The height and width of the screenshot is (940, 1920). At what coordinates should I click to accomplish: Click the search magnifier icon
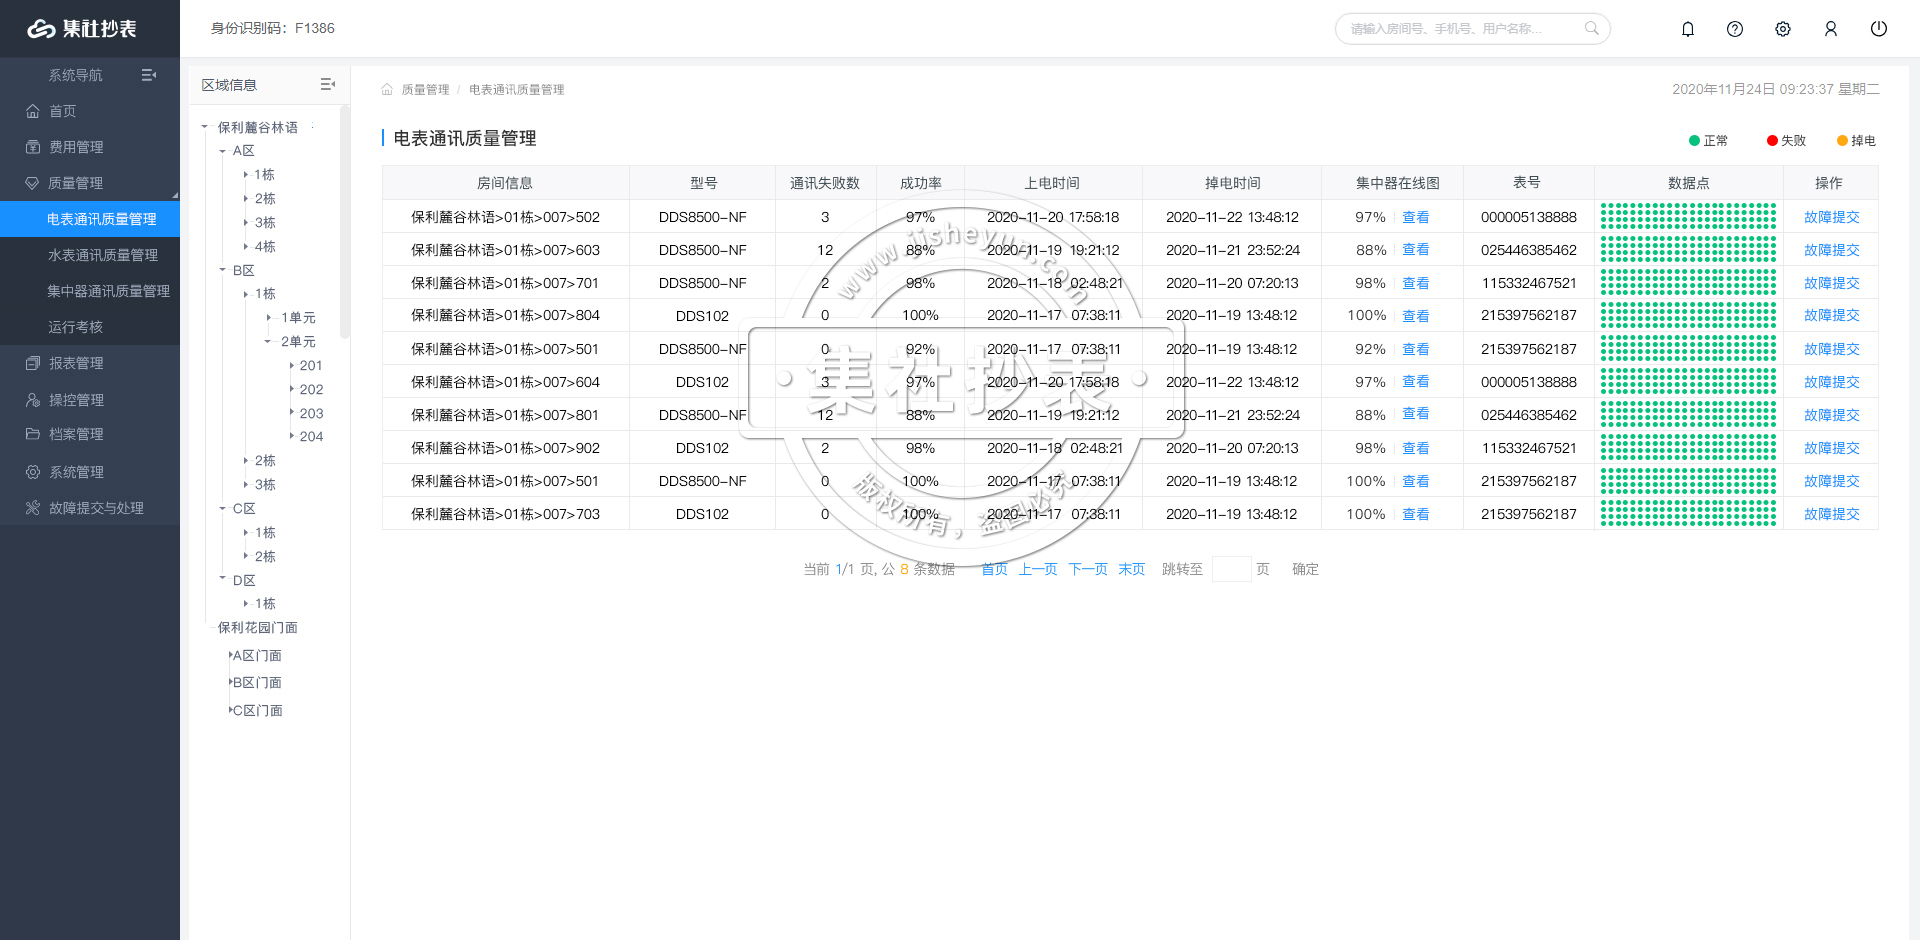point(1591,28)
